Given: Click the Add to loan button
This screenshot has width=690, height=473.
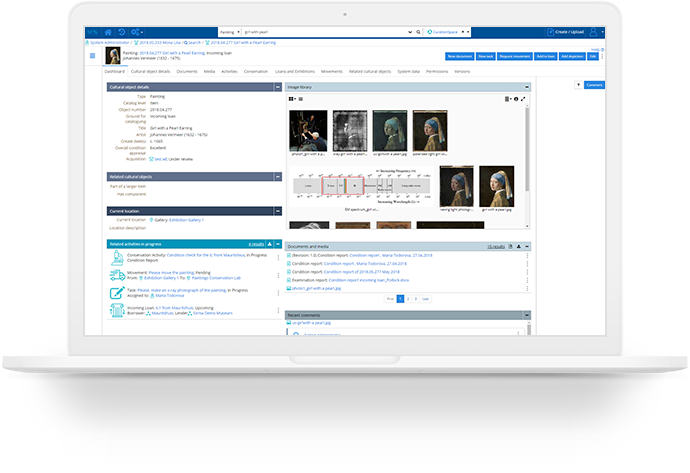Looking at the screenshot, I should [546, 56].
